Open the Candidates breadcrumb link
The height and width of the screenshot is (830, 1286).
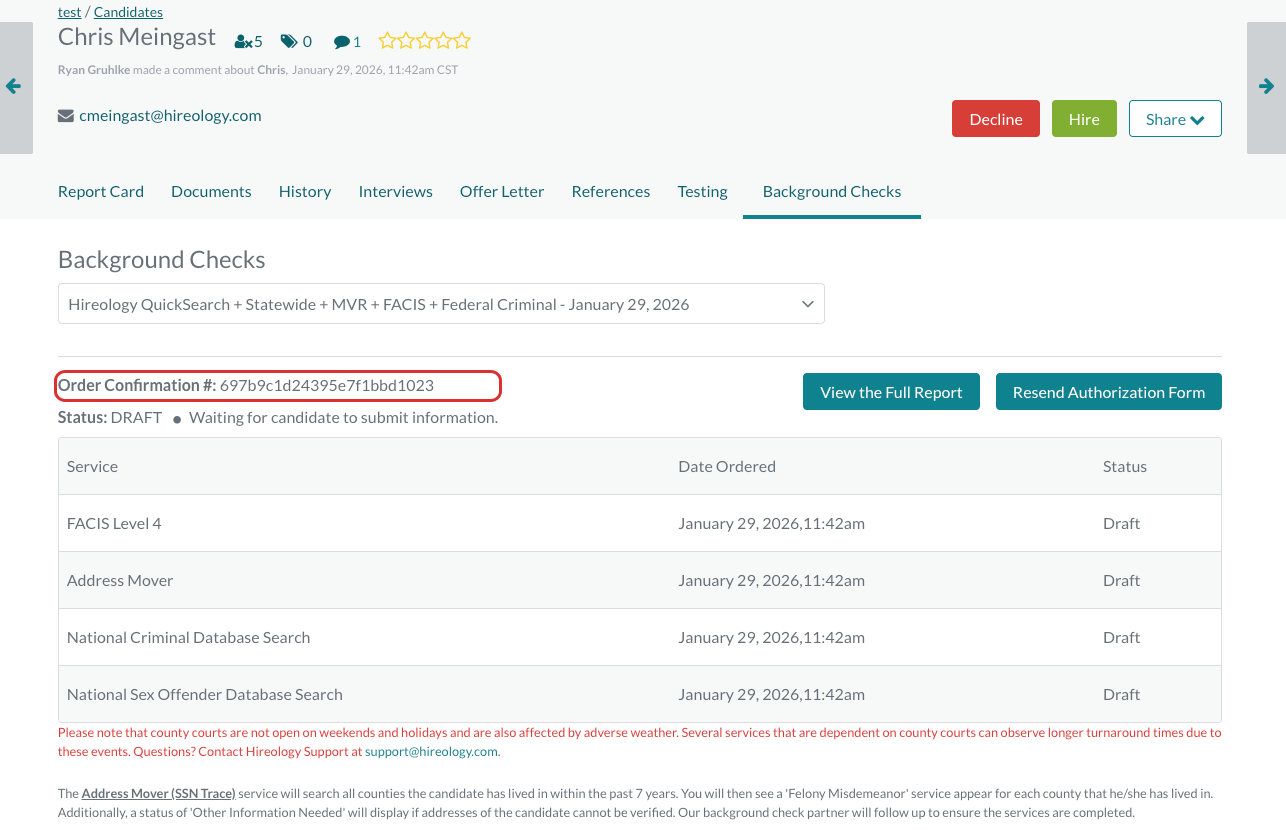point(128,12)
